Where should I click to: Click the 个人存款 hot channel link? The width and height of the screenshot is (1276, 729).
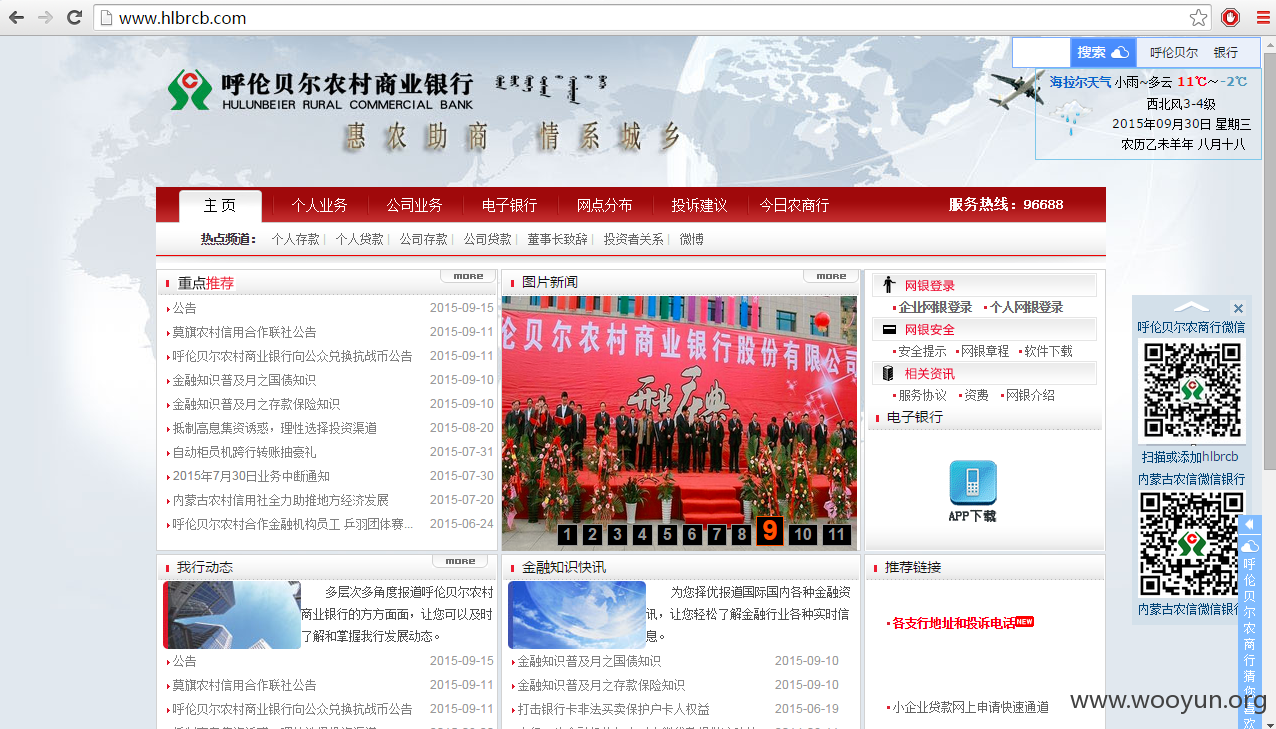(x=295, y=239)
